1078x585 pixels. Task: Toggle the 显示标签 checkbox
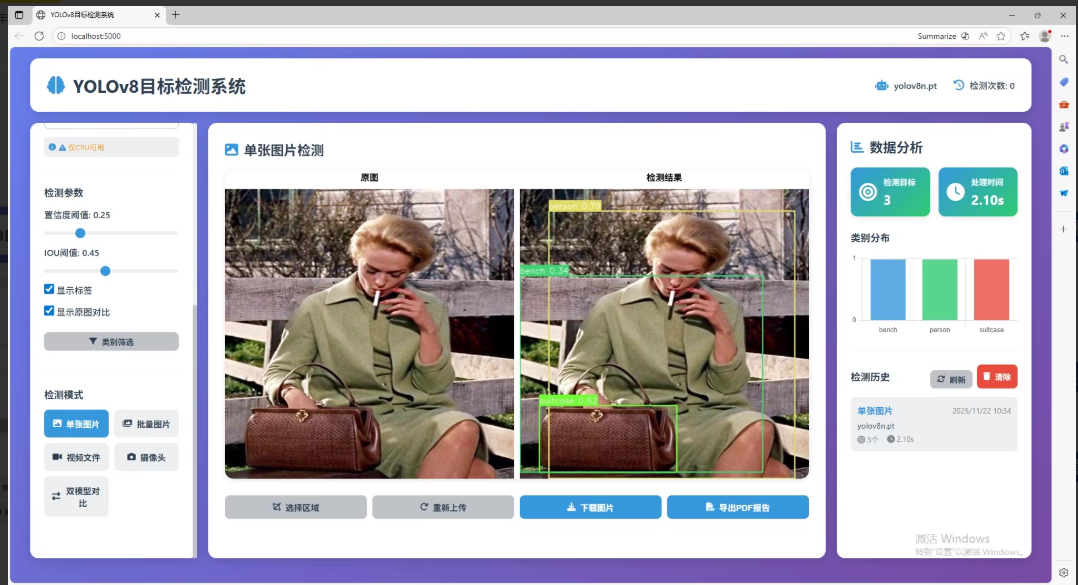49,289
